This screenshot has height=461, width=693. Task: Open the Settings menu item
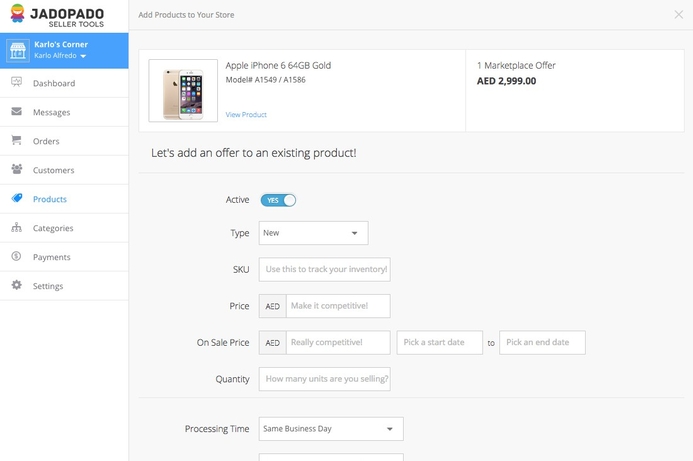click(64, 286)
